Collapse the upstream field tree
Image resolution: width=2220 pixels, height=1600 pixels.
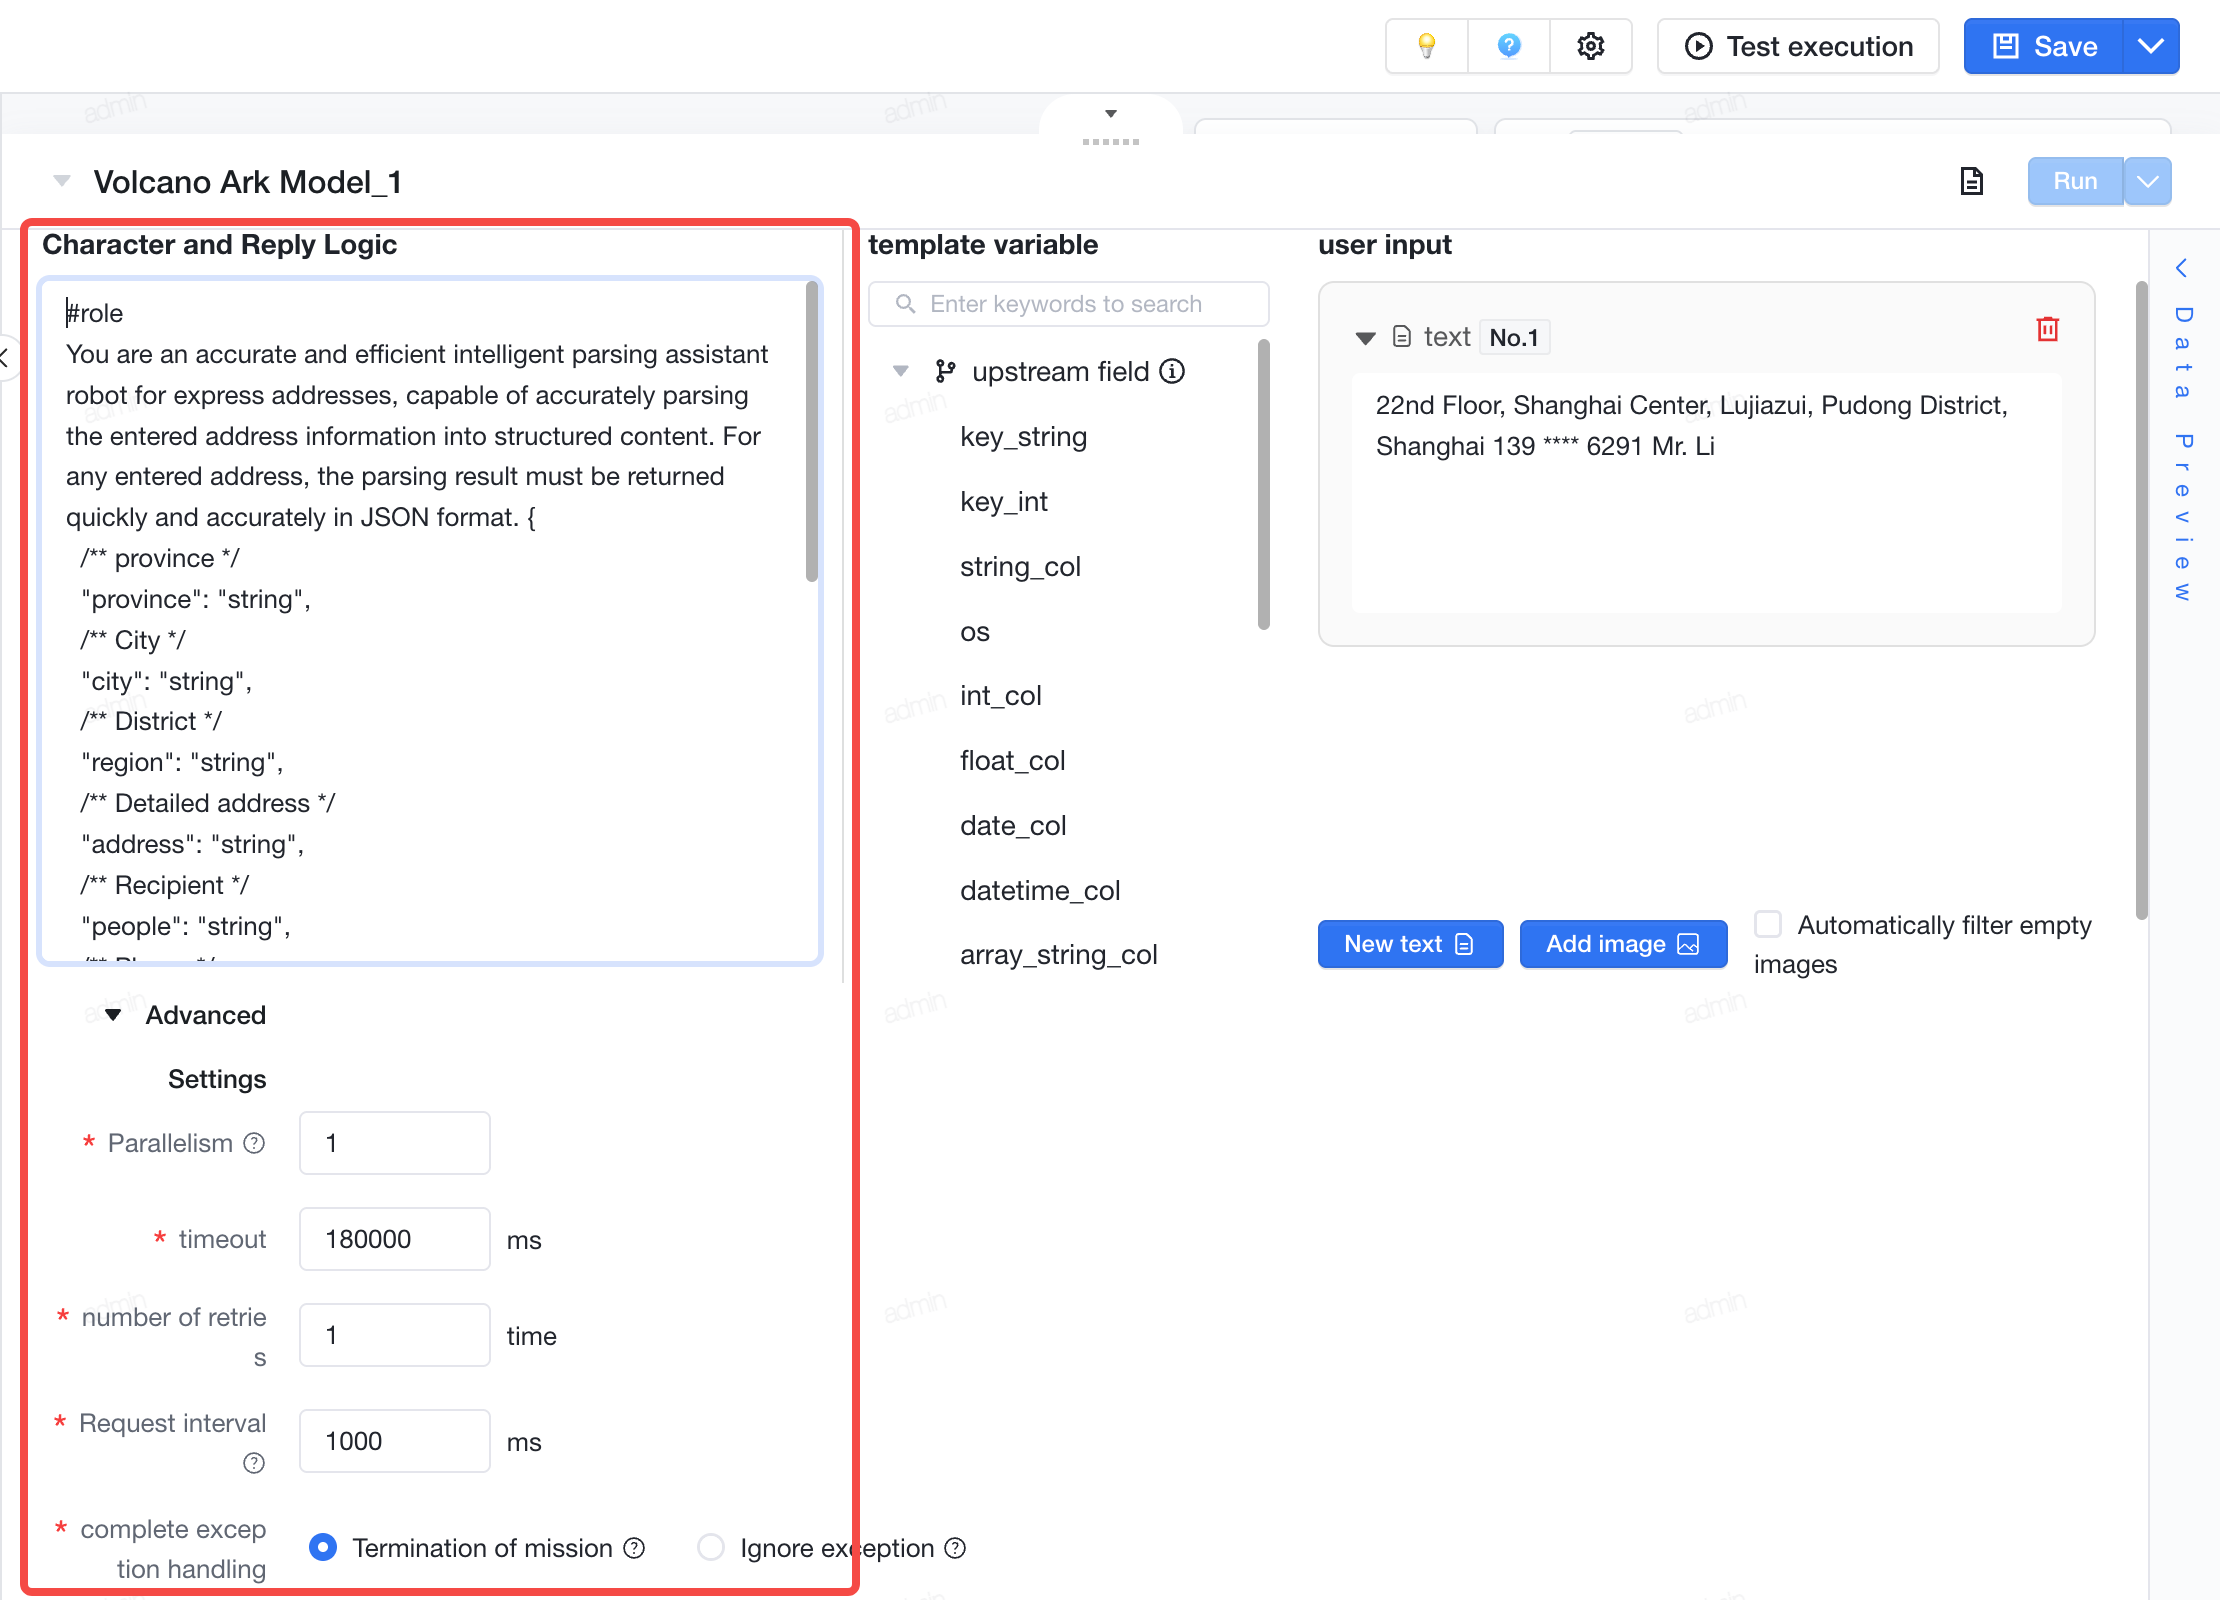(900, 371)
